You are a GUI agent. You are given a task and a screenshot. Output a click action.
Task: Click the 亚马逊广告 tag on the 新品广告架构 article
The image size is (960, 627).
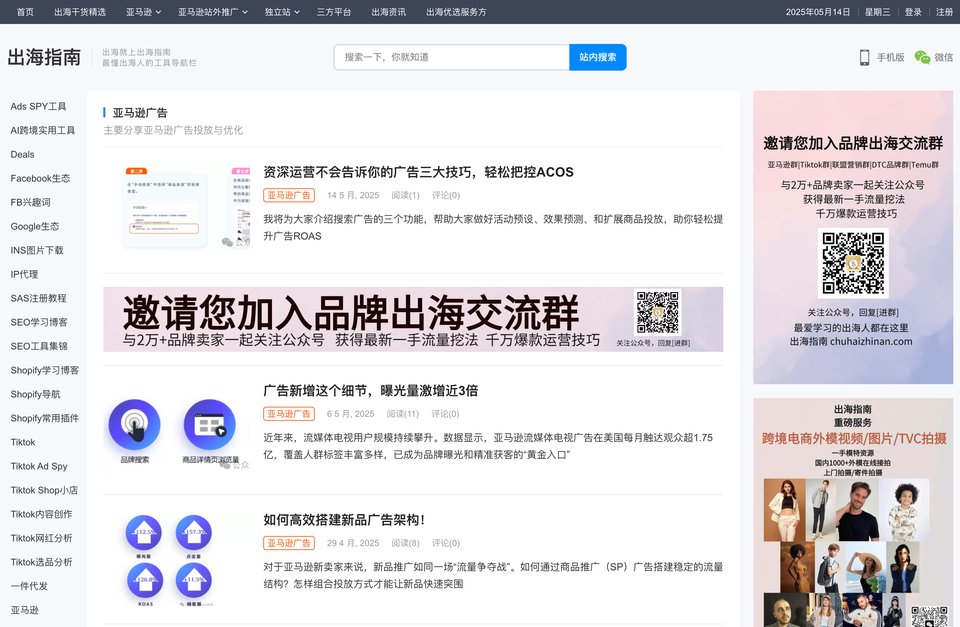288,543
